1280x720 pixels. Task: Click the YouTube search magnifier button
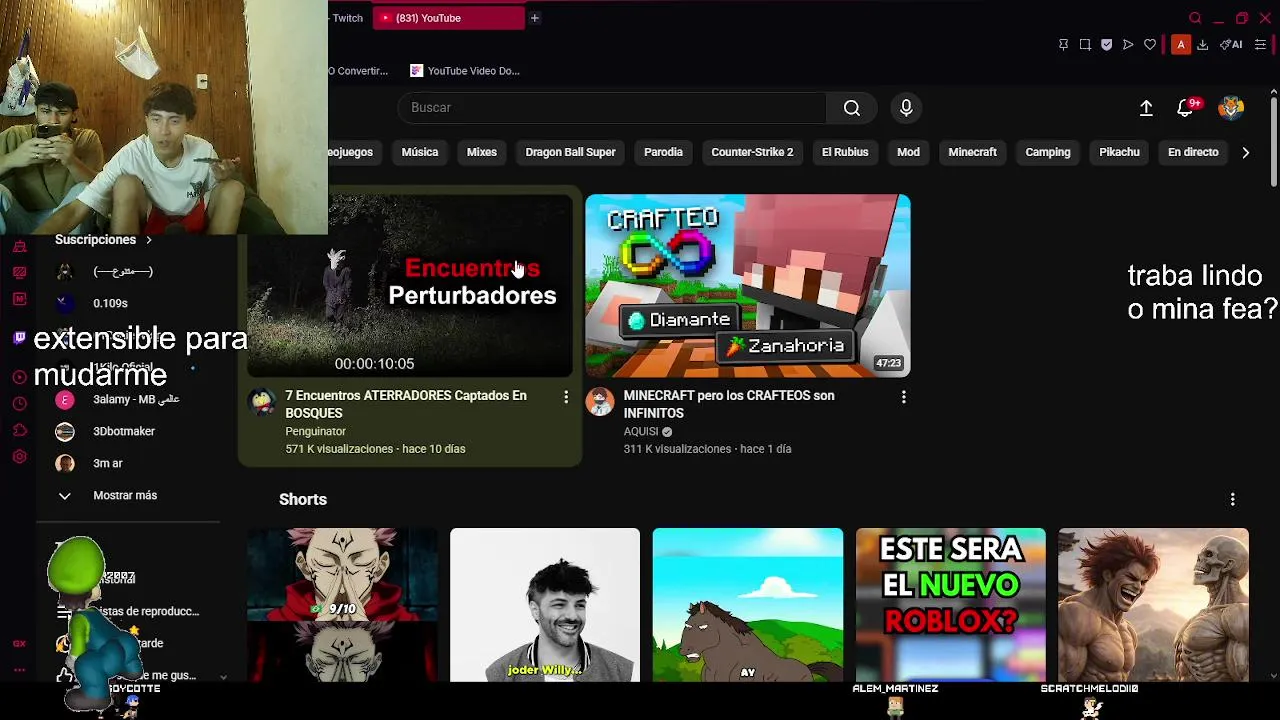852,108
